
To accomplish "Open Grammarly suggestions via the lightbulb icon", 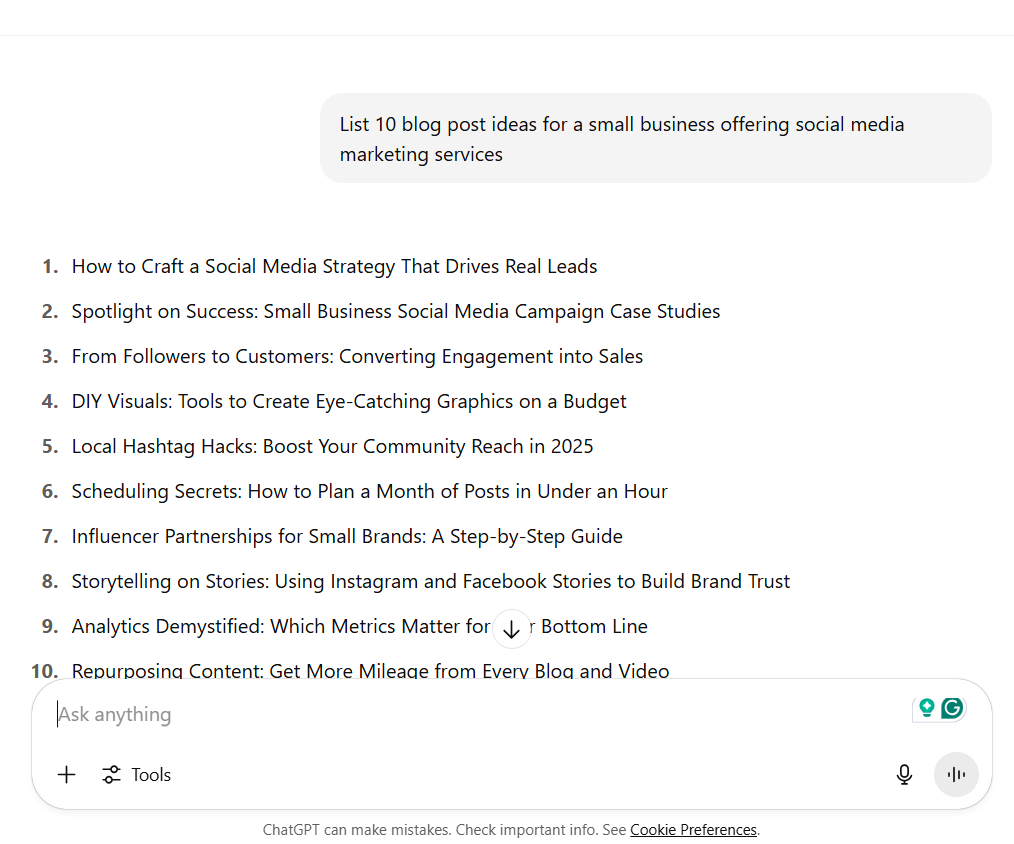I will pyautogui.click(x=926, y=707).
